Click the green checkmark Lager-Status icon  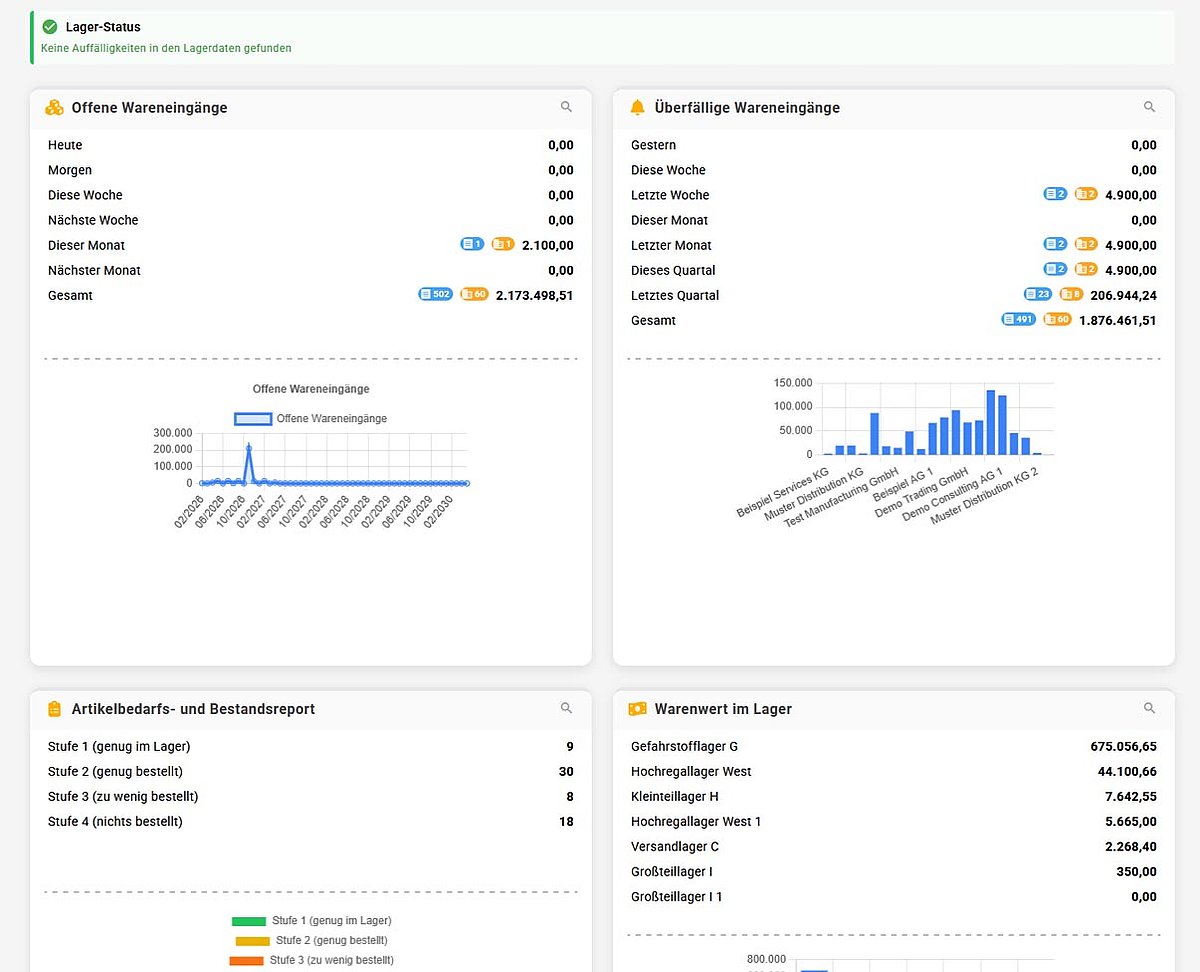(50, 27)
